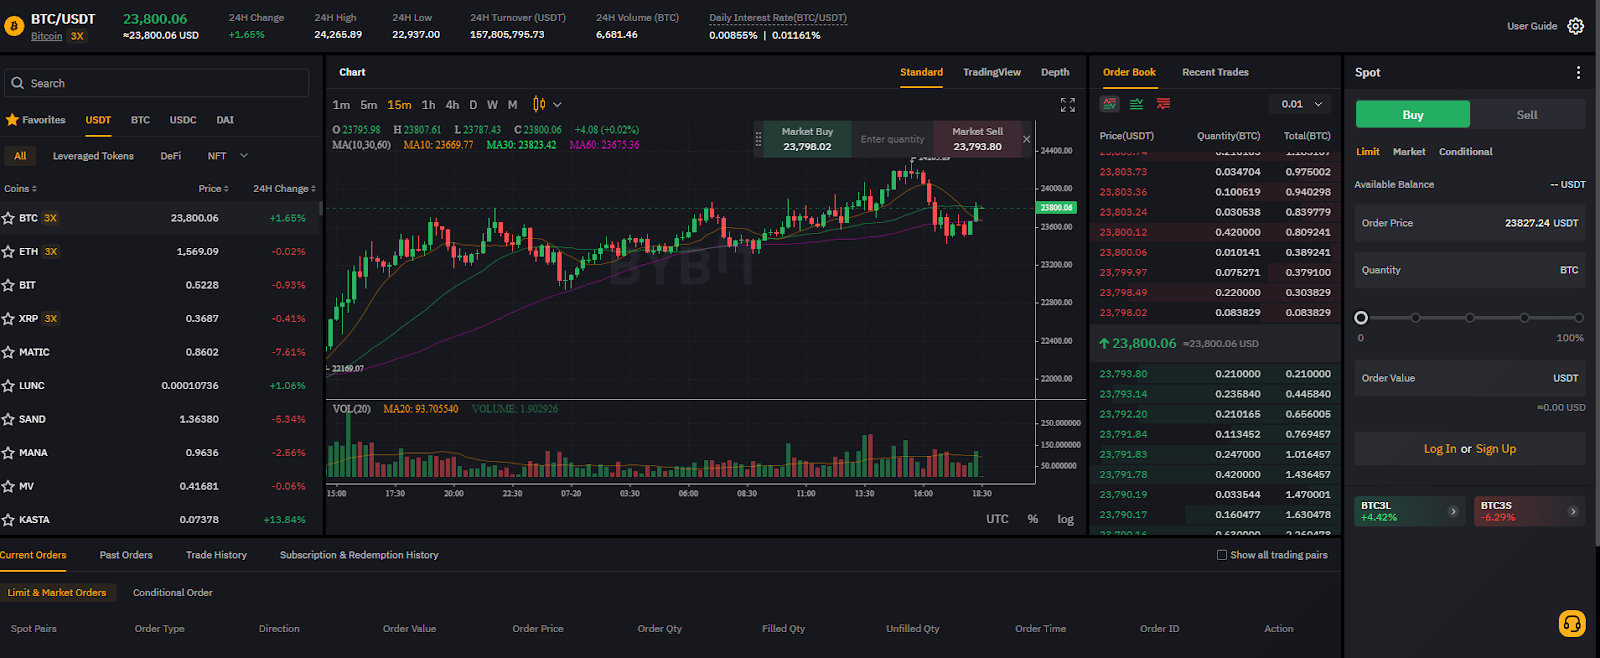Favorite ETH with its star icon
This screenshot has width=1600, height=658.
point(8,252)
